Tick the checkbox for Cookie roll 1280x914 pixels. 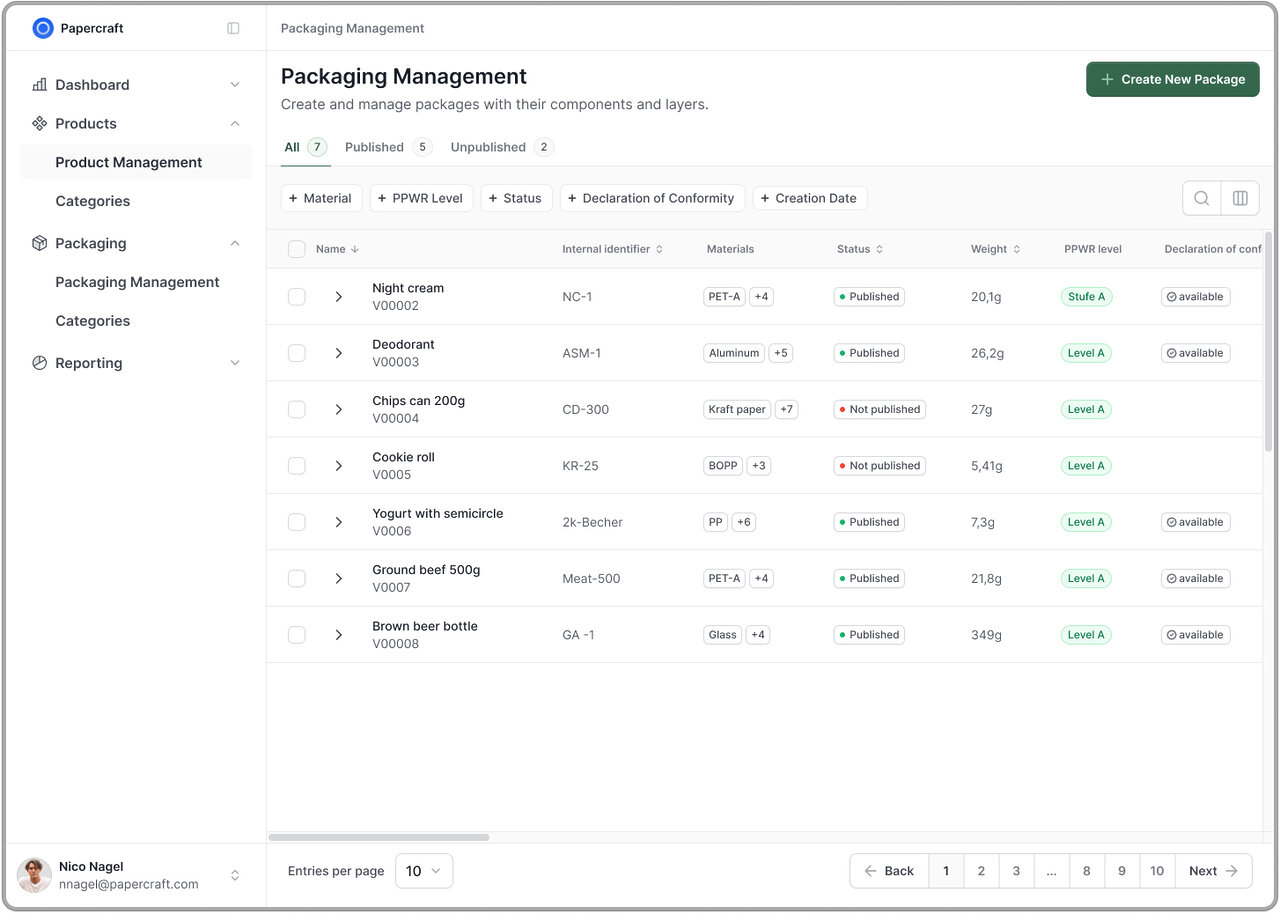click(297, 466)
